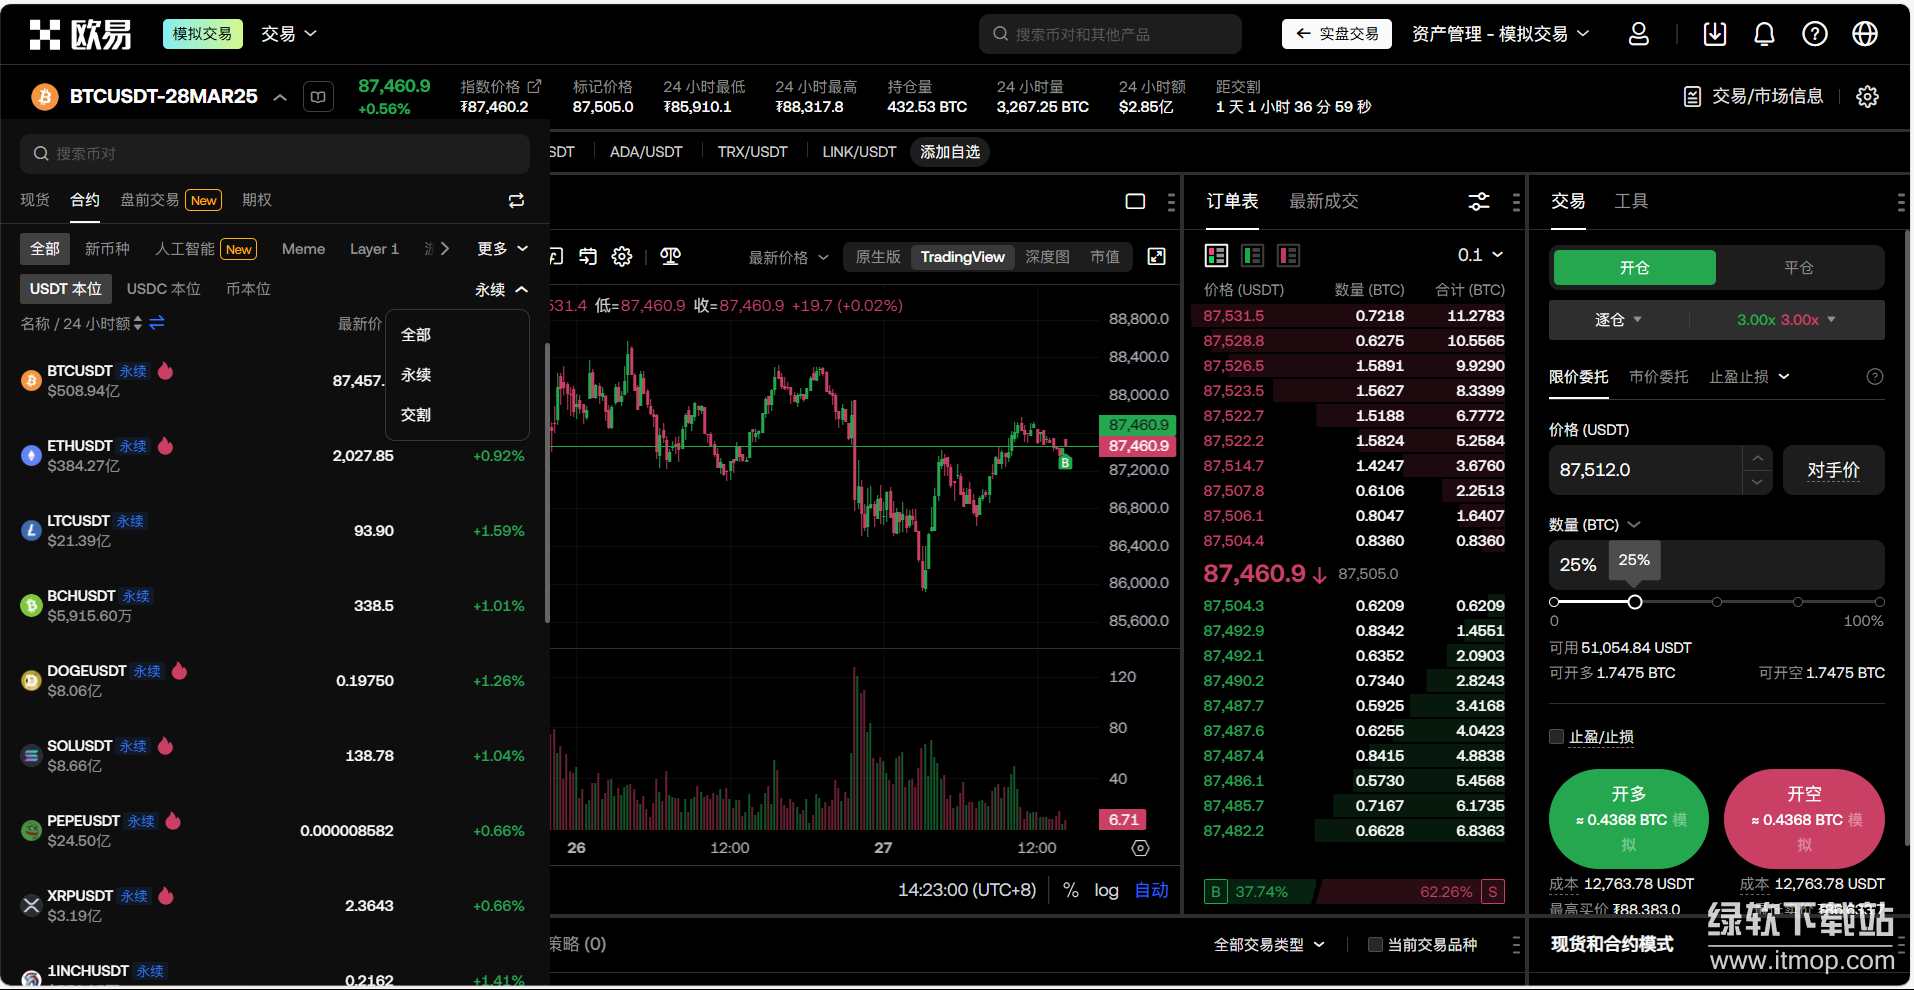Viewport: 1914px width, 990px height.
Task: Click the 搜索币对 search field
Action: click(x=275, y=154)
